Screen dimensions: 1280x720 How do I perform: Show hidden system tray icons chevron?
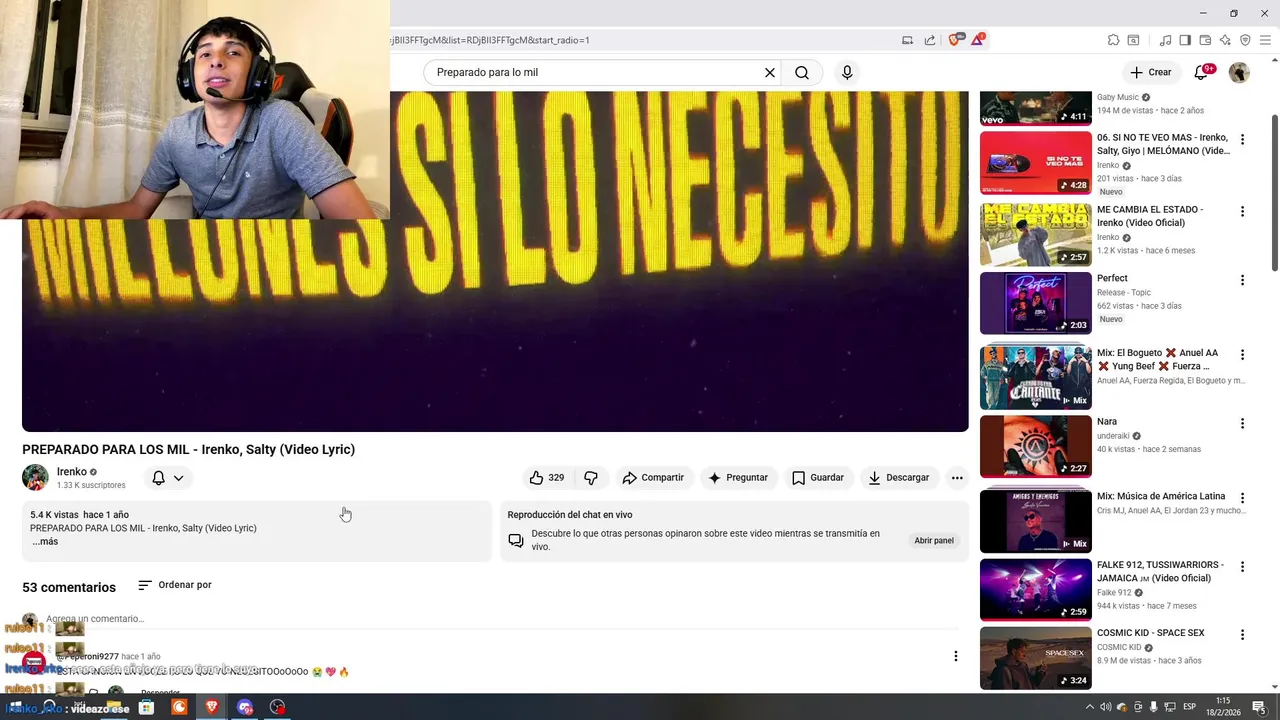(x=1090, y=707)
